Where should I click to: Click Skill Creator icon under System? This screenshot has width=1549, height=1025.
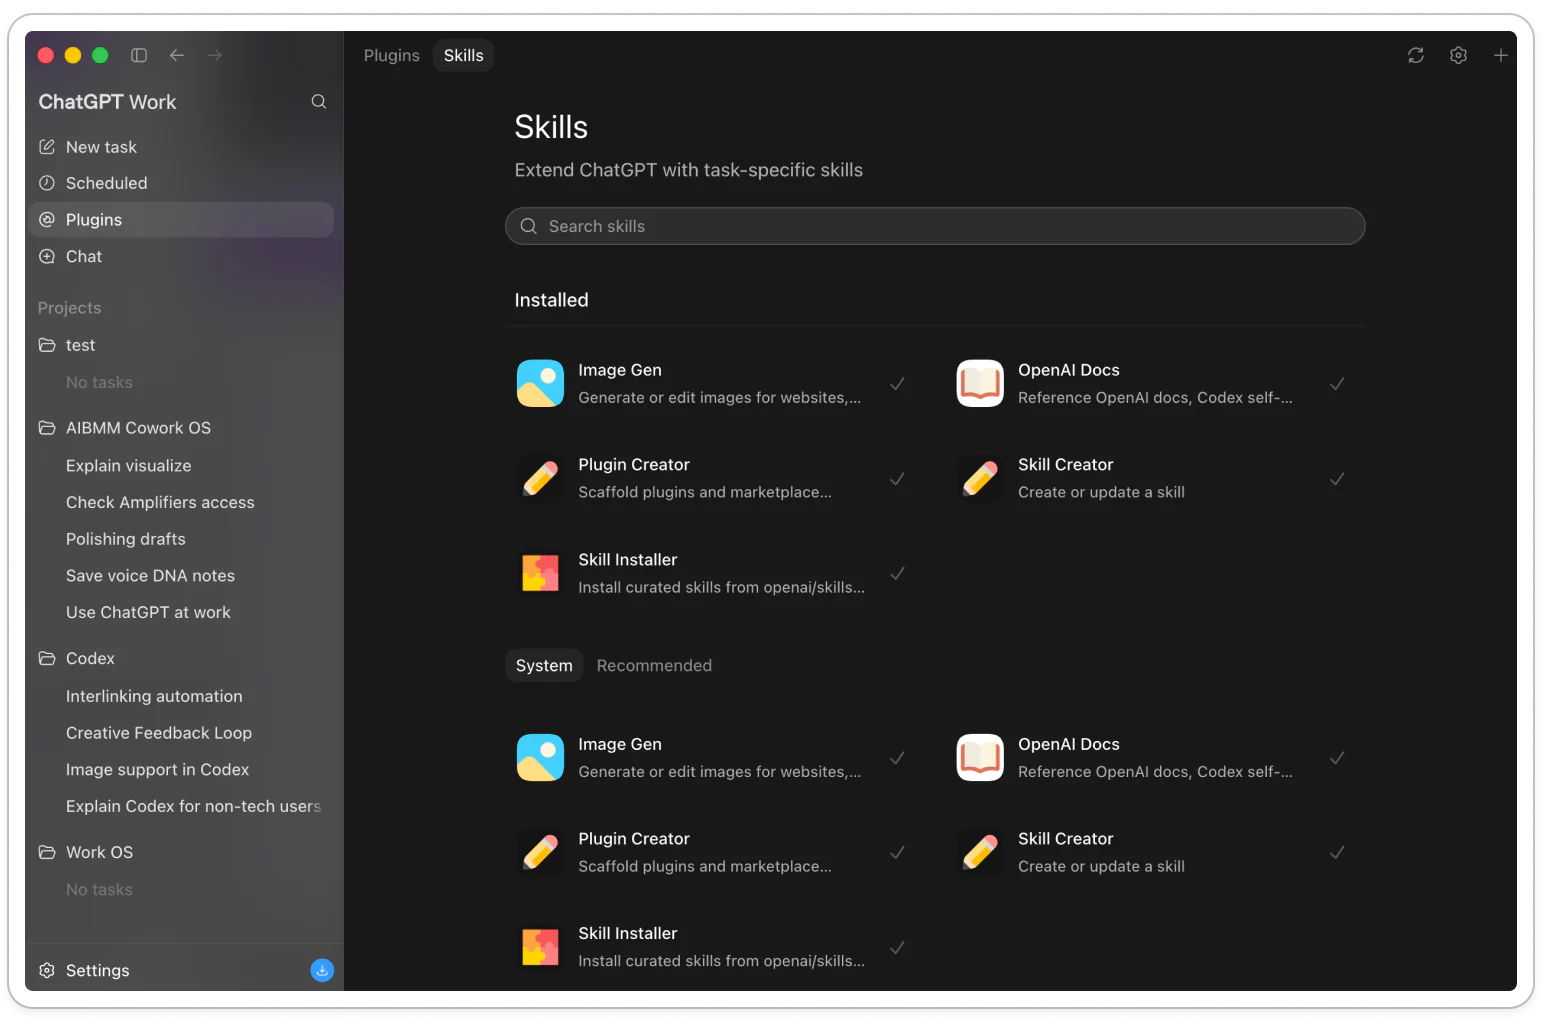click(x=980, y=852)
